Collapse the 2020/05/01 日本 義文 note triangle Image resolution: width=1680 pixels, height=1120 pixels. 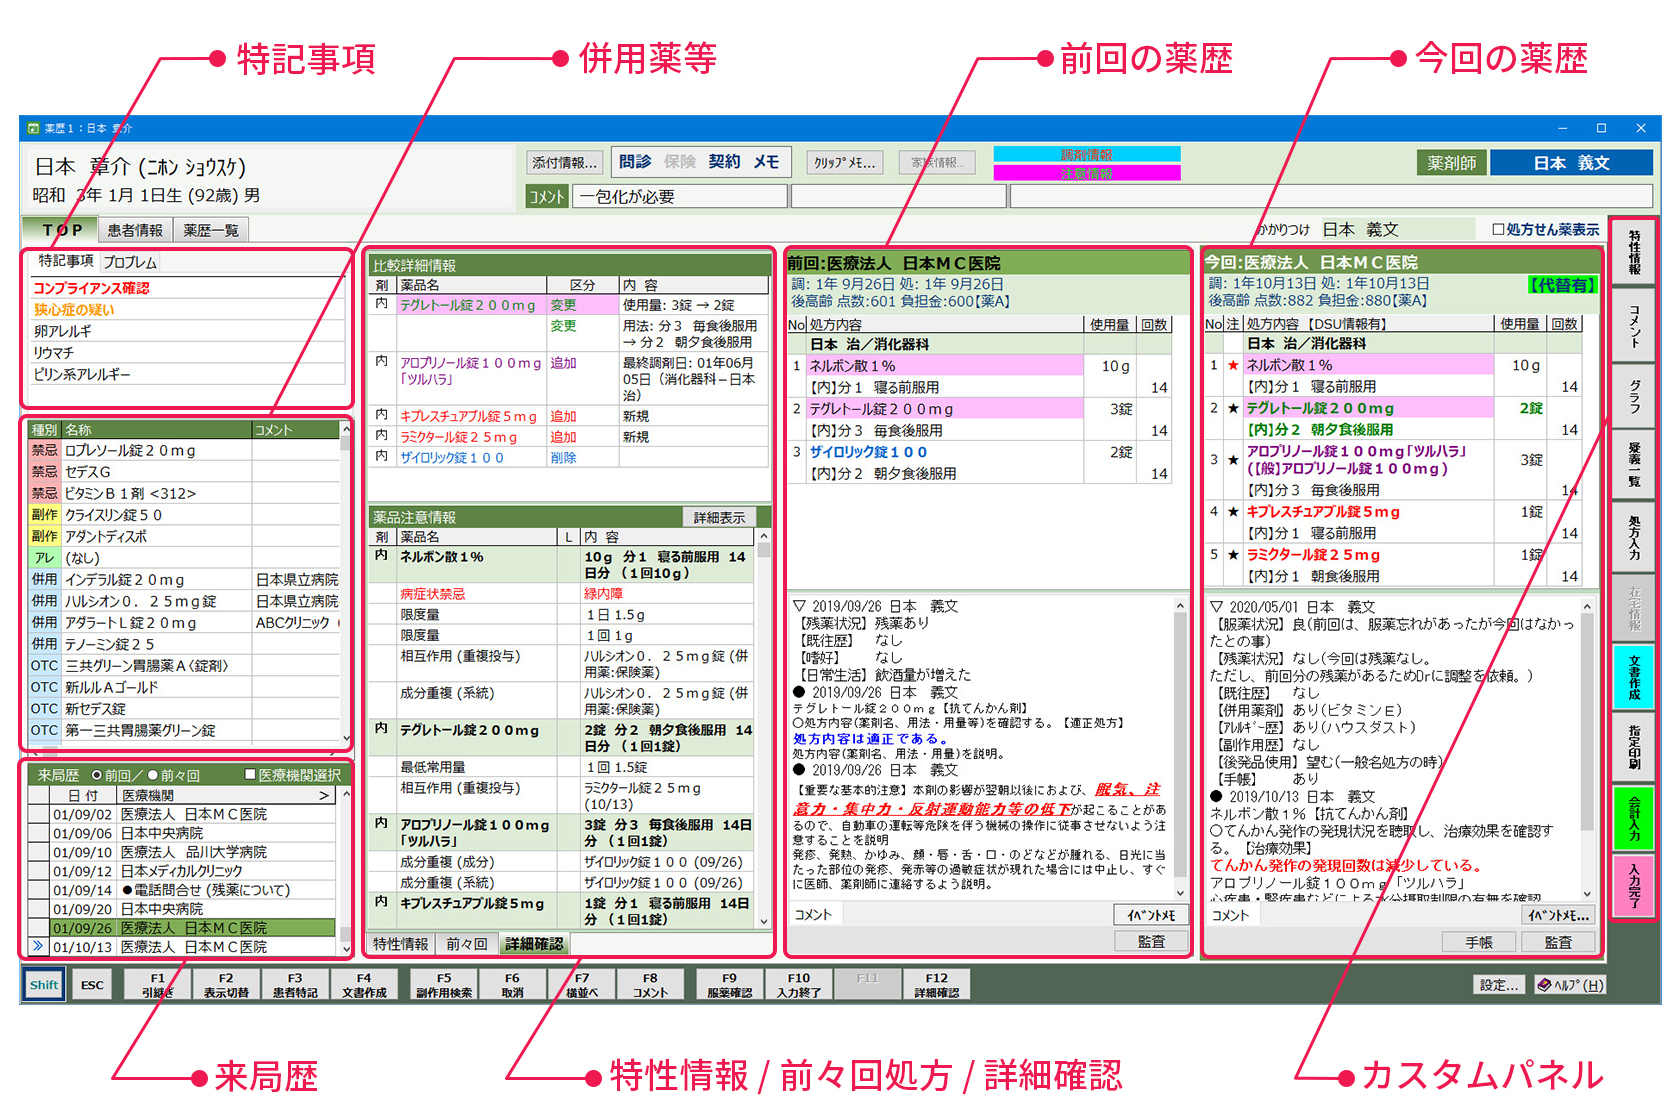coord(1216,607)
